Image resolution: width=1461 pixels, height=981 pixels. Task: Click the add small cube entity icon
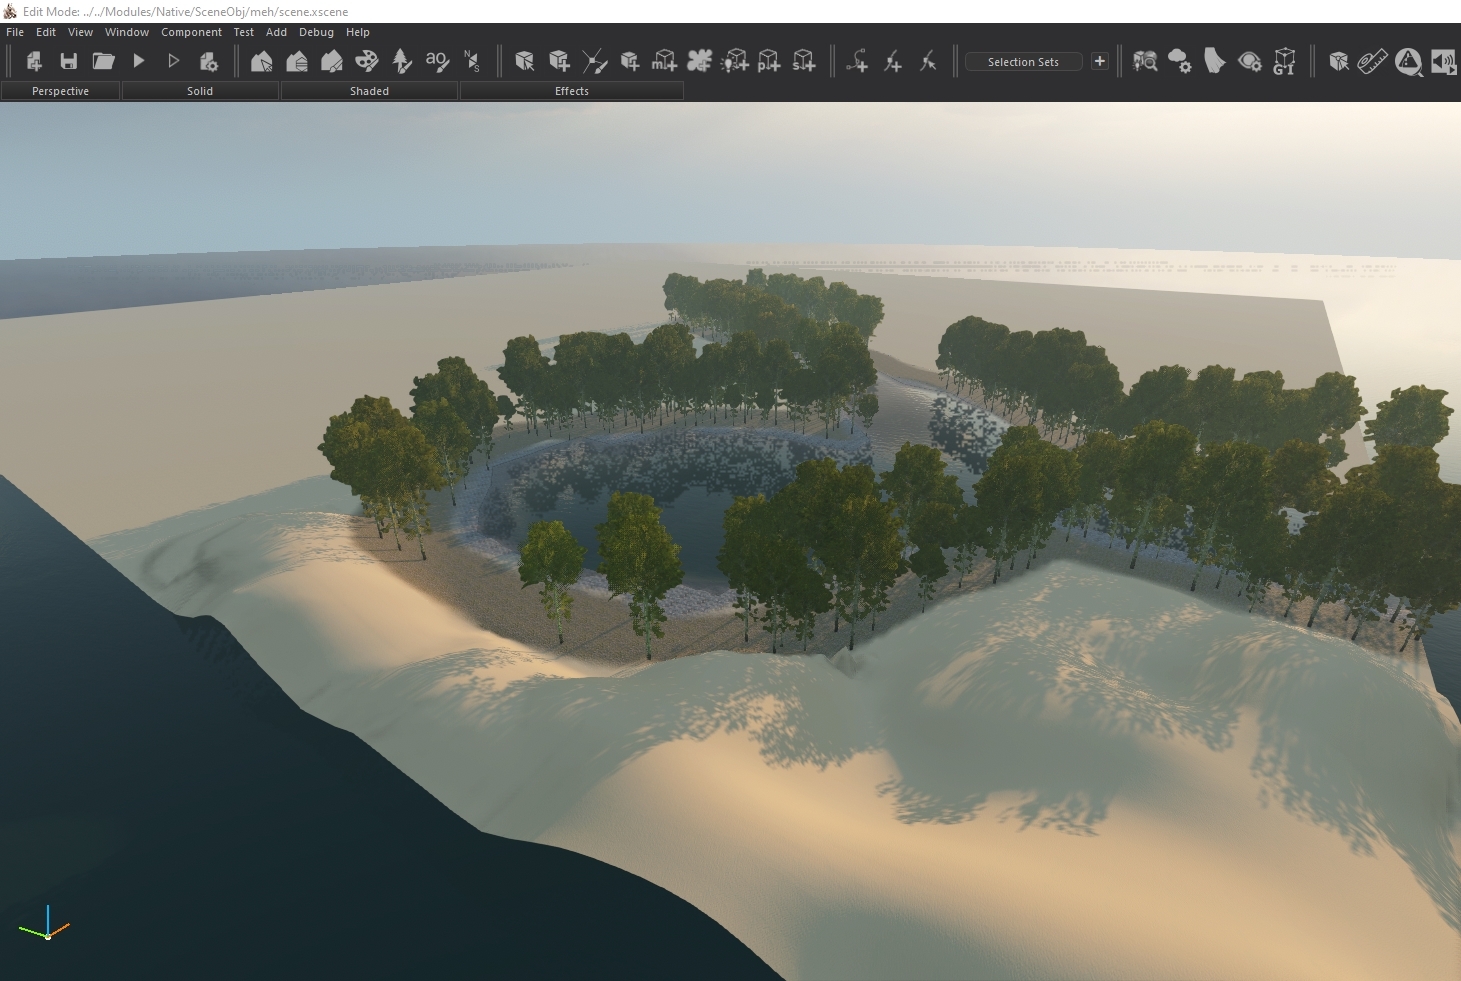630,61
